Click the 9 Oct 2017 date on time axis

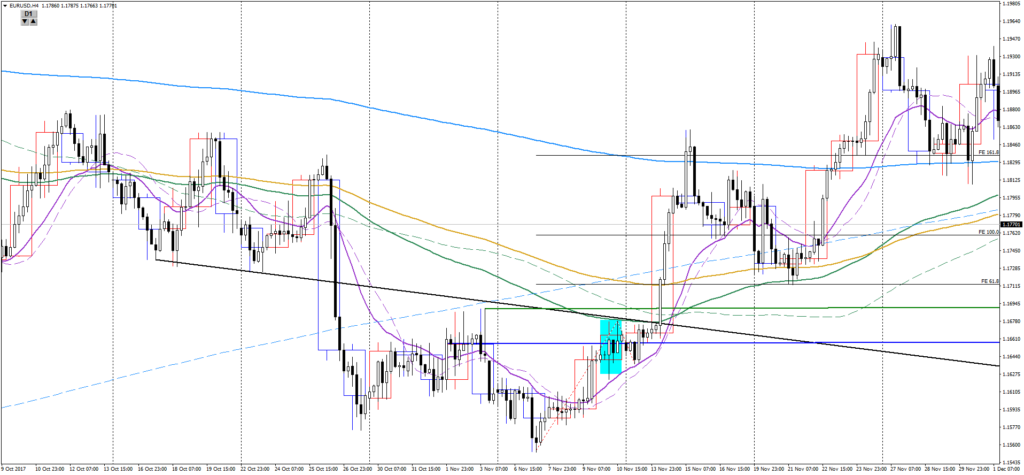click(16, 467)
